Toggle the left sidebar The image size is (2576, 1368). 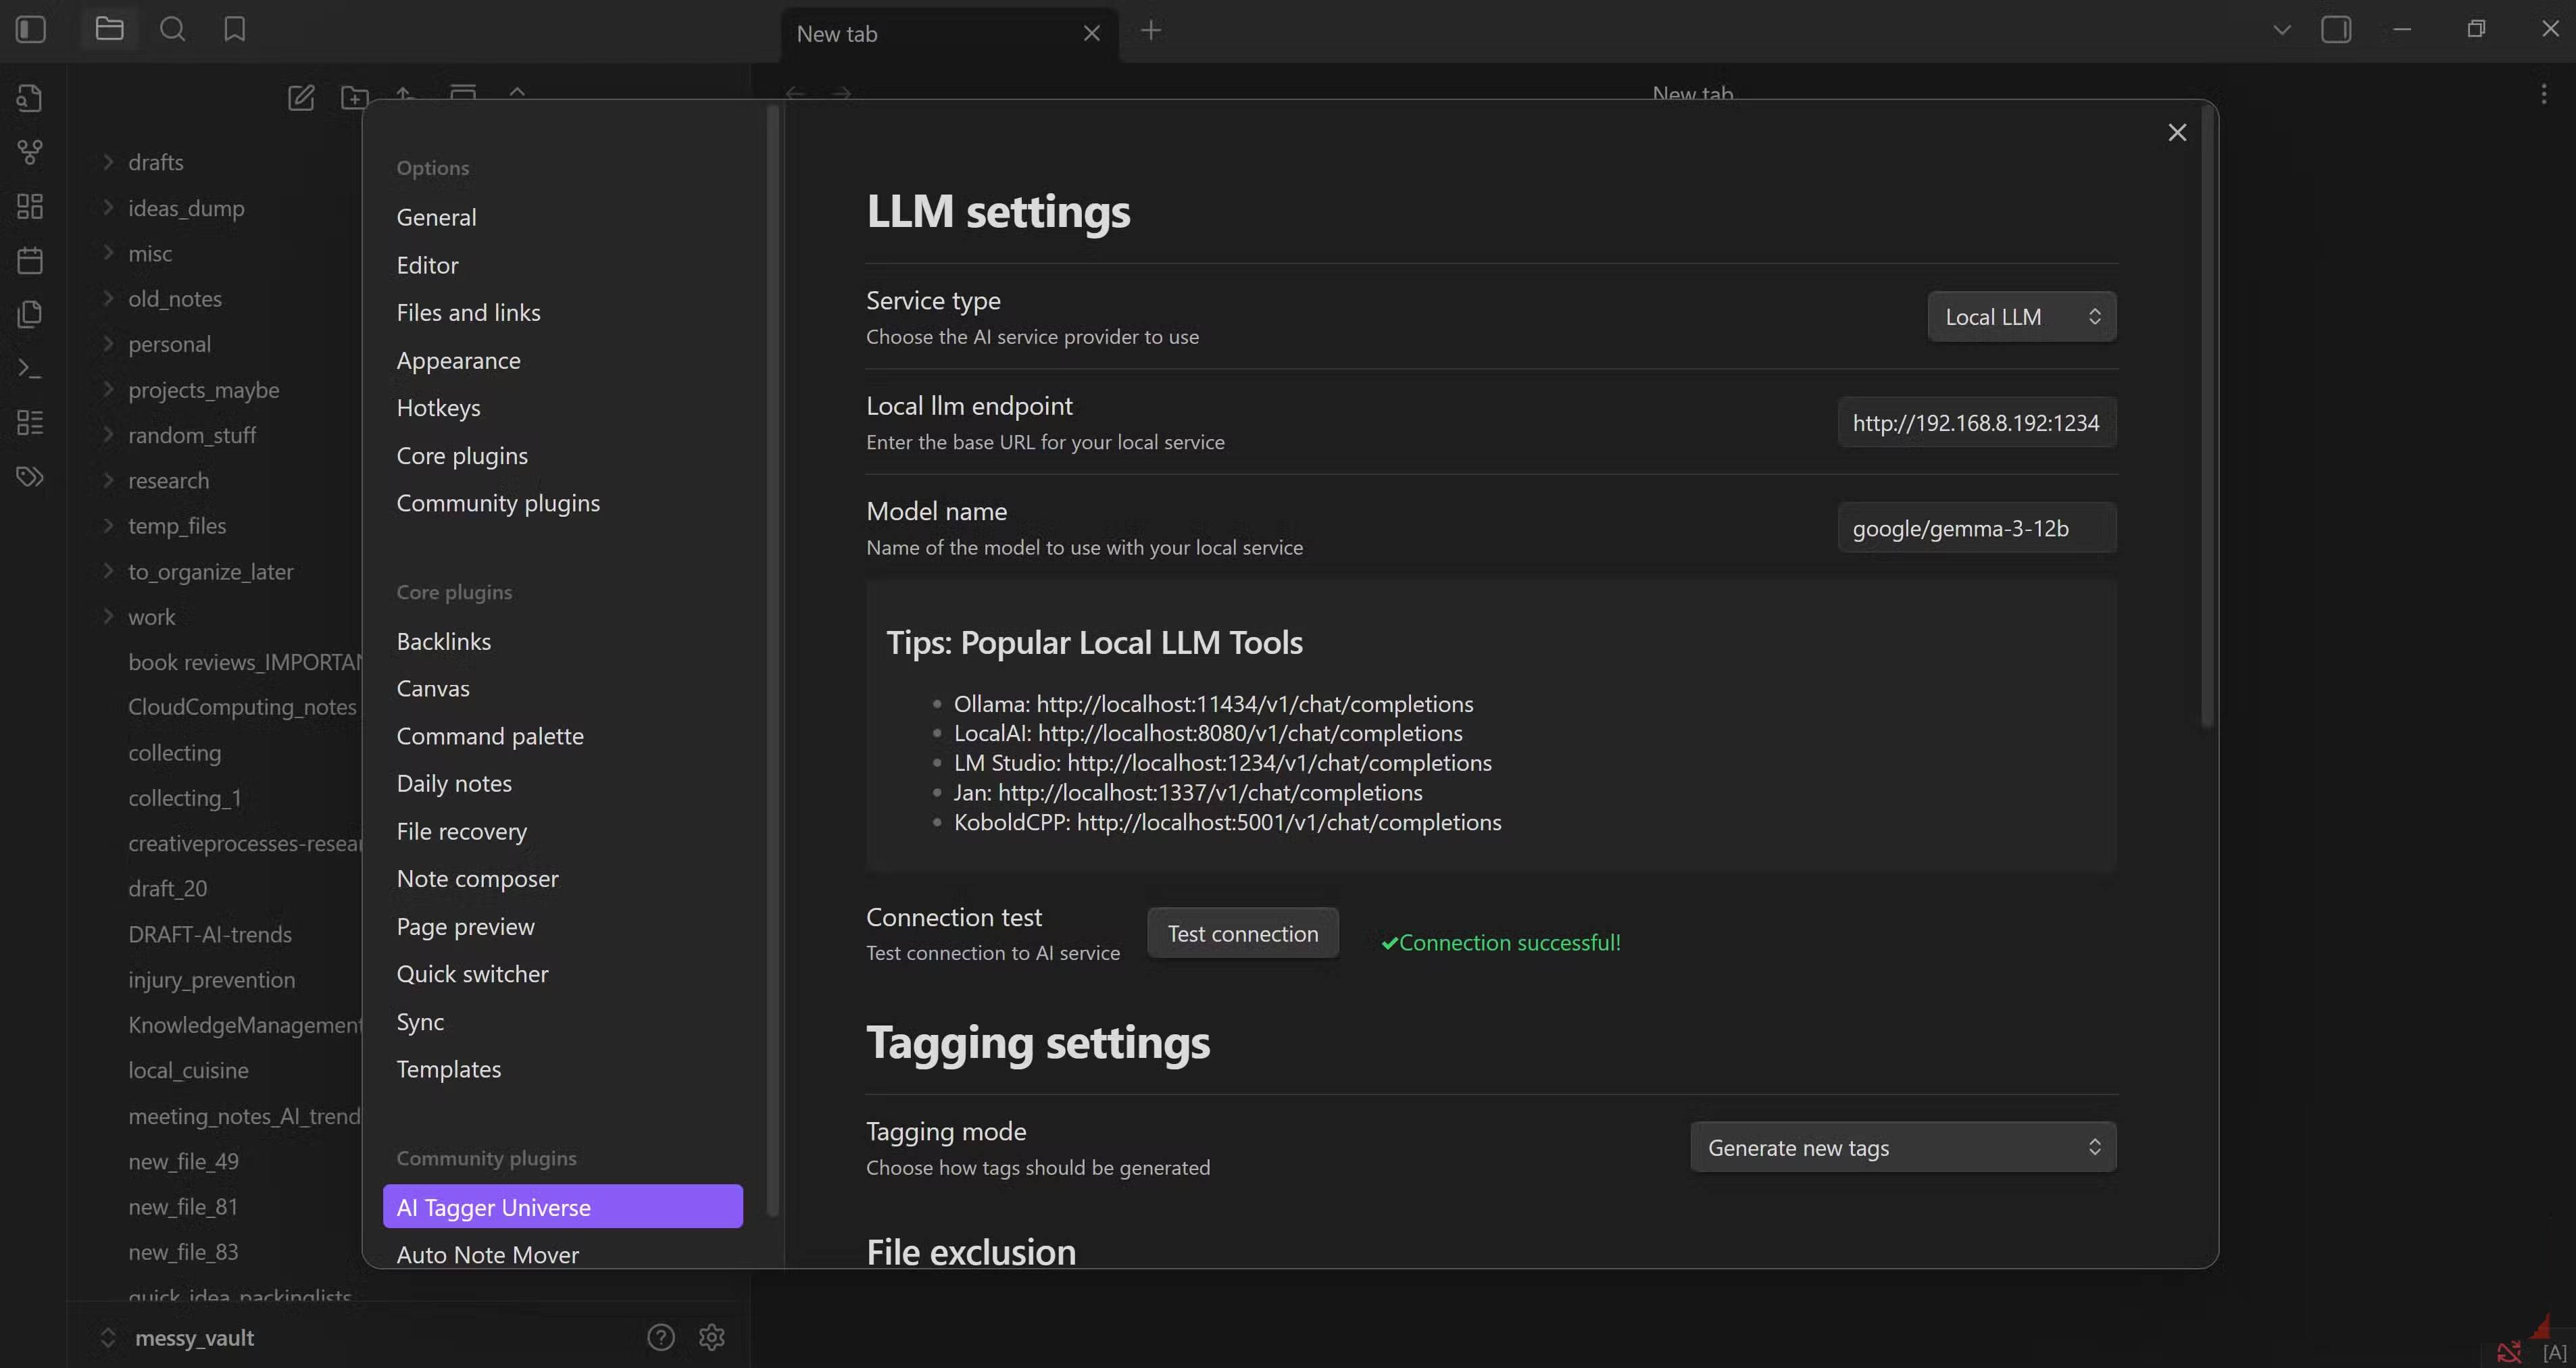point(31,30)
